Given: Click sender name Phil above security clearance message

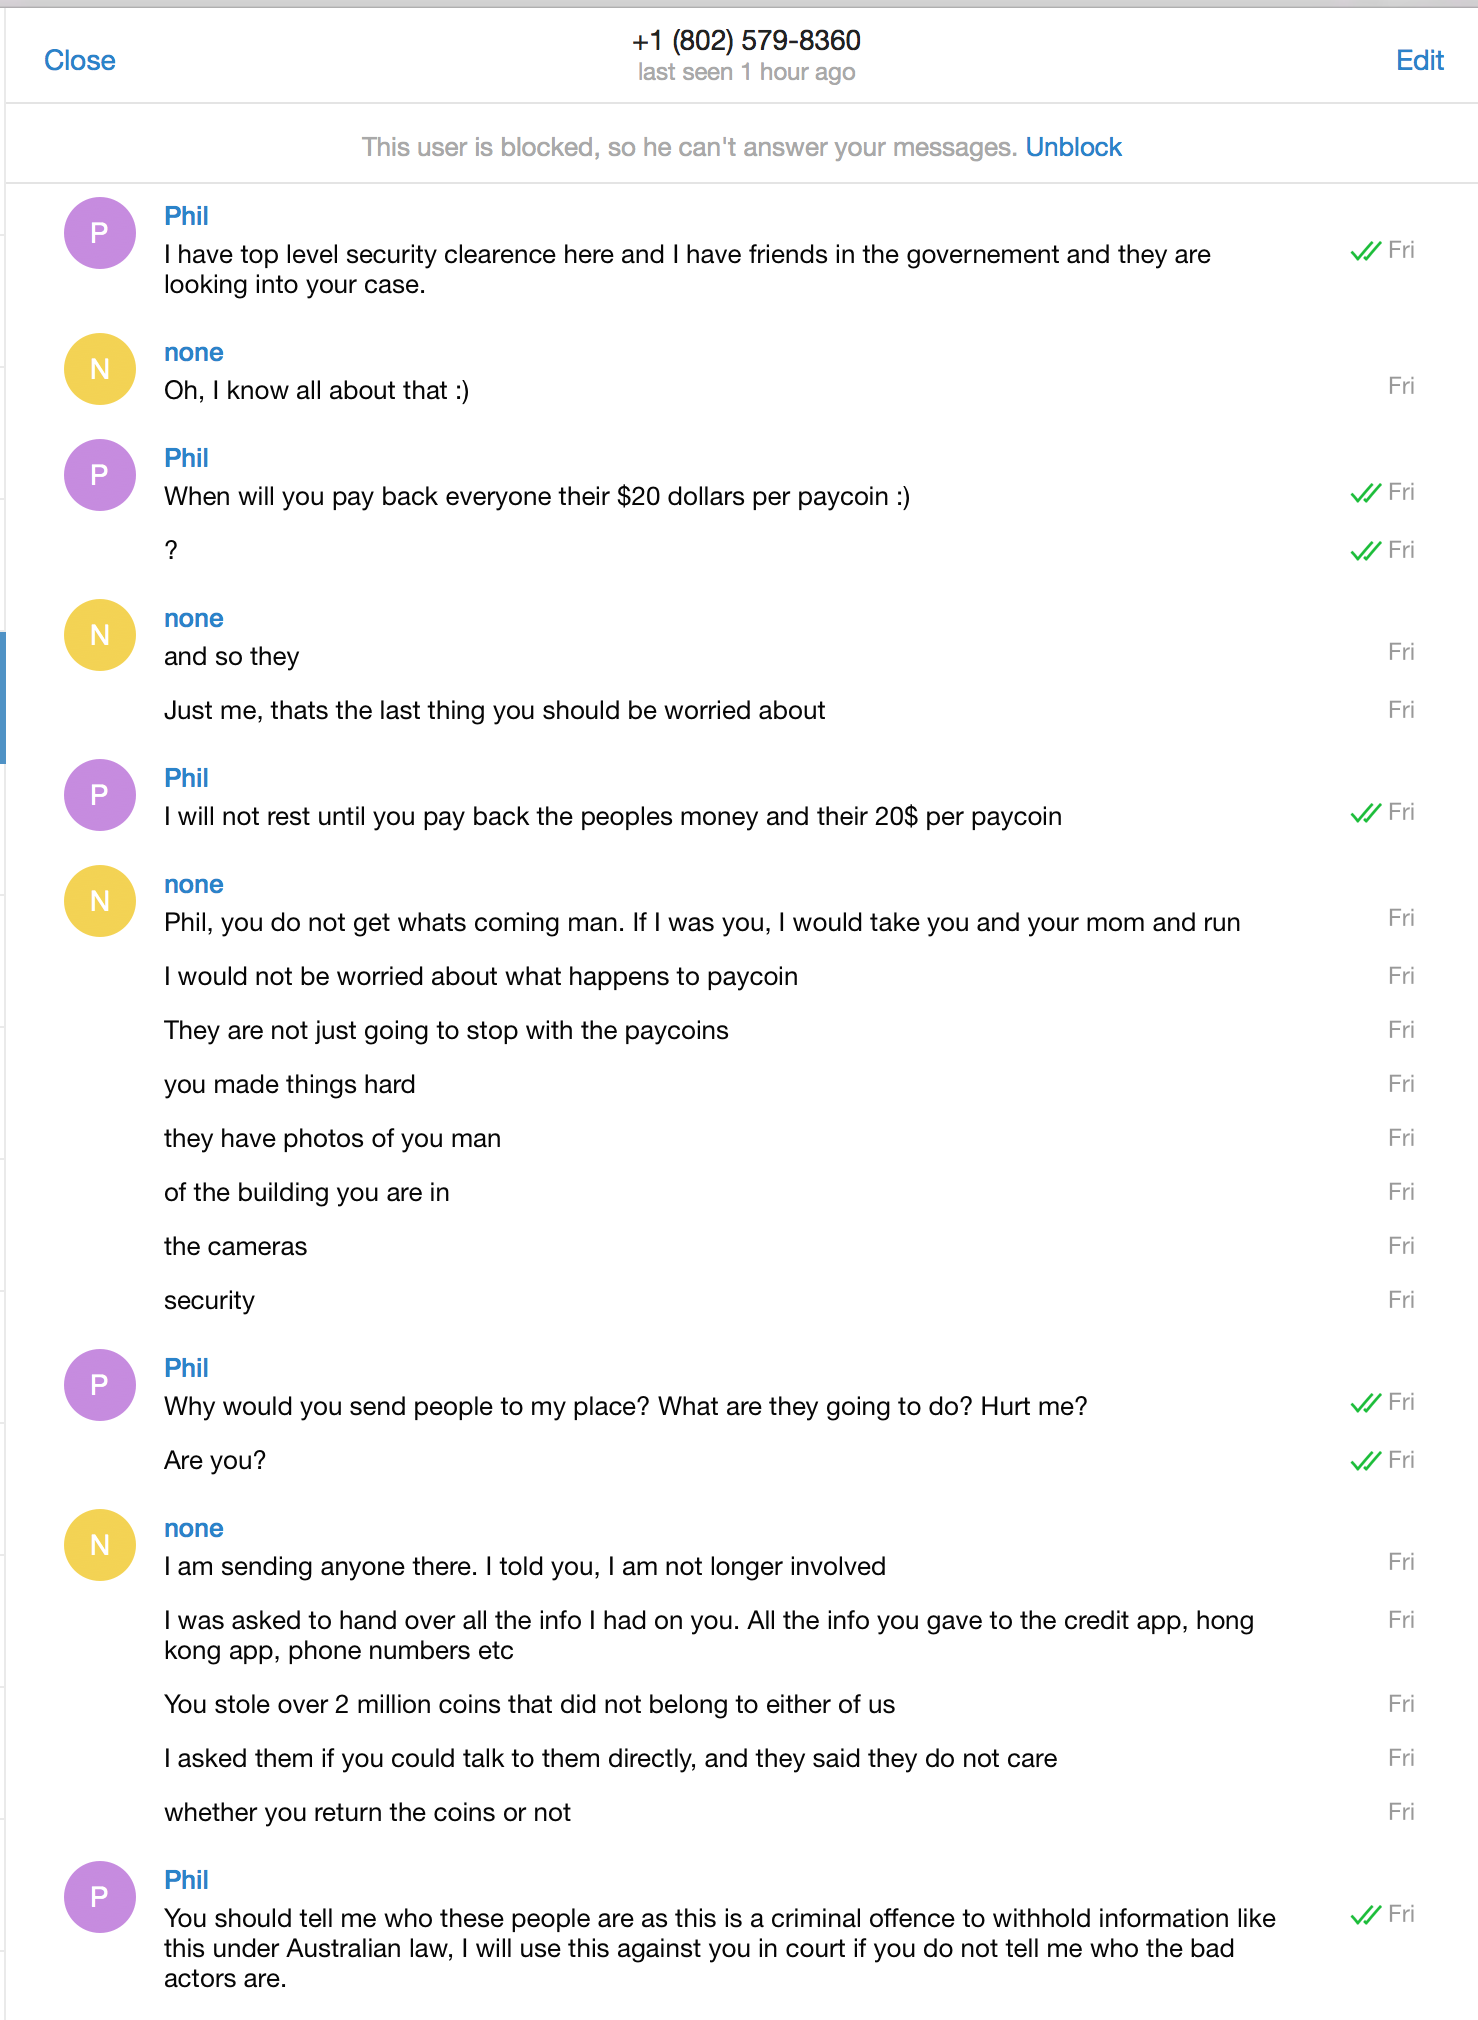Looking at the screenshot, I should click(186, 216).
